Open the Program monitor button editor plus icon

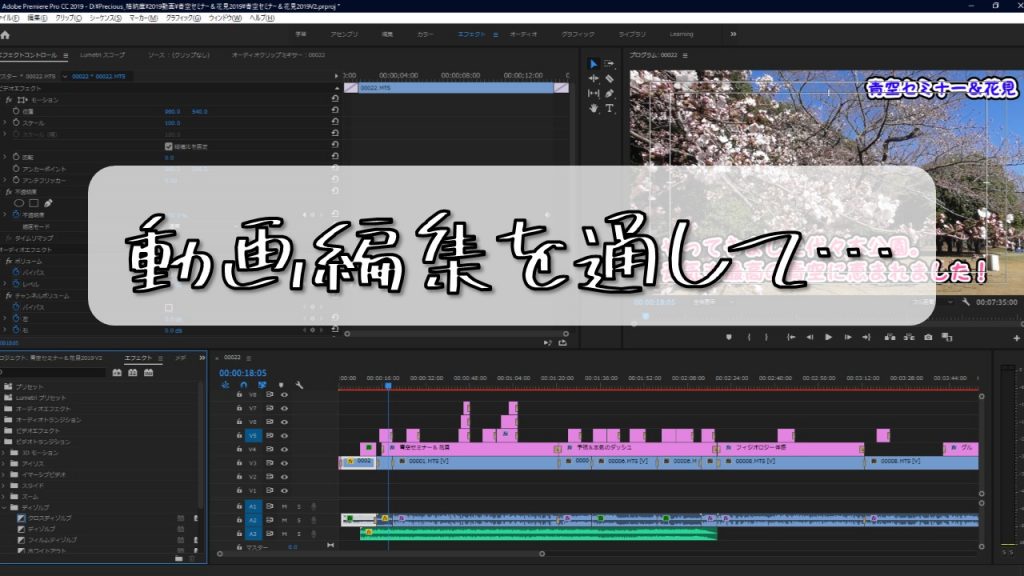tap(1016, 338)
